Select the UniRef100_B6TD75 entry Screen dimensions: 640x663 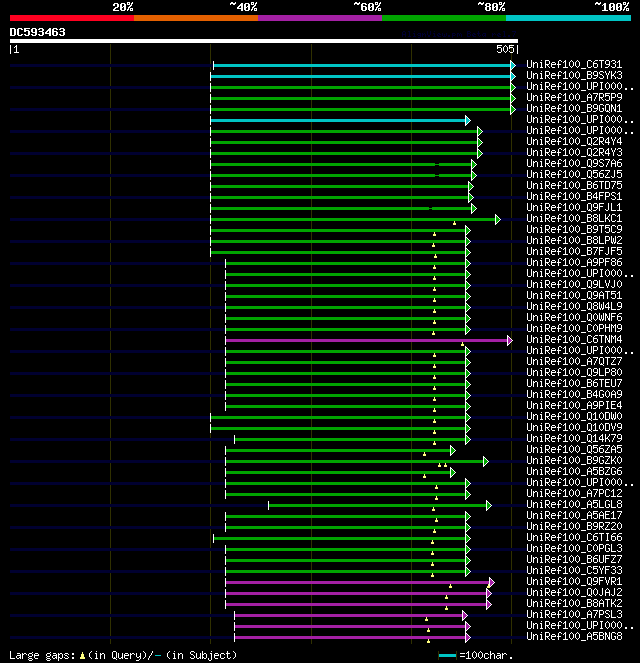coord(574,185)
